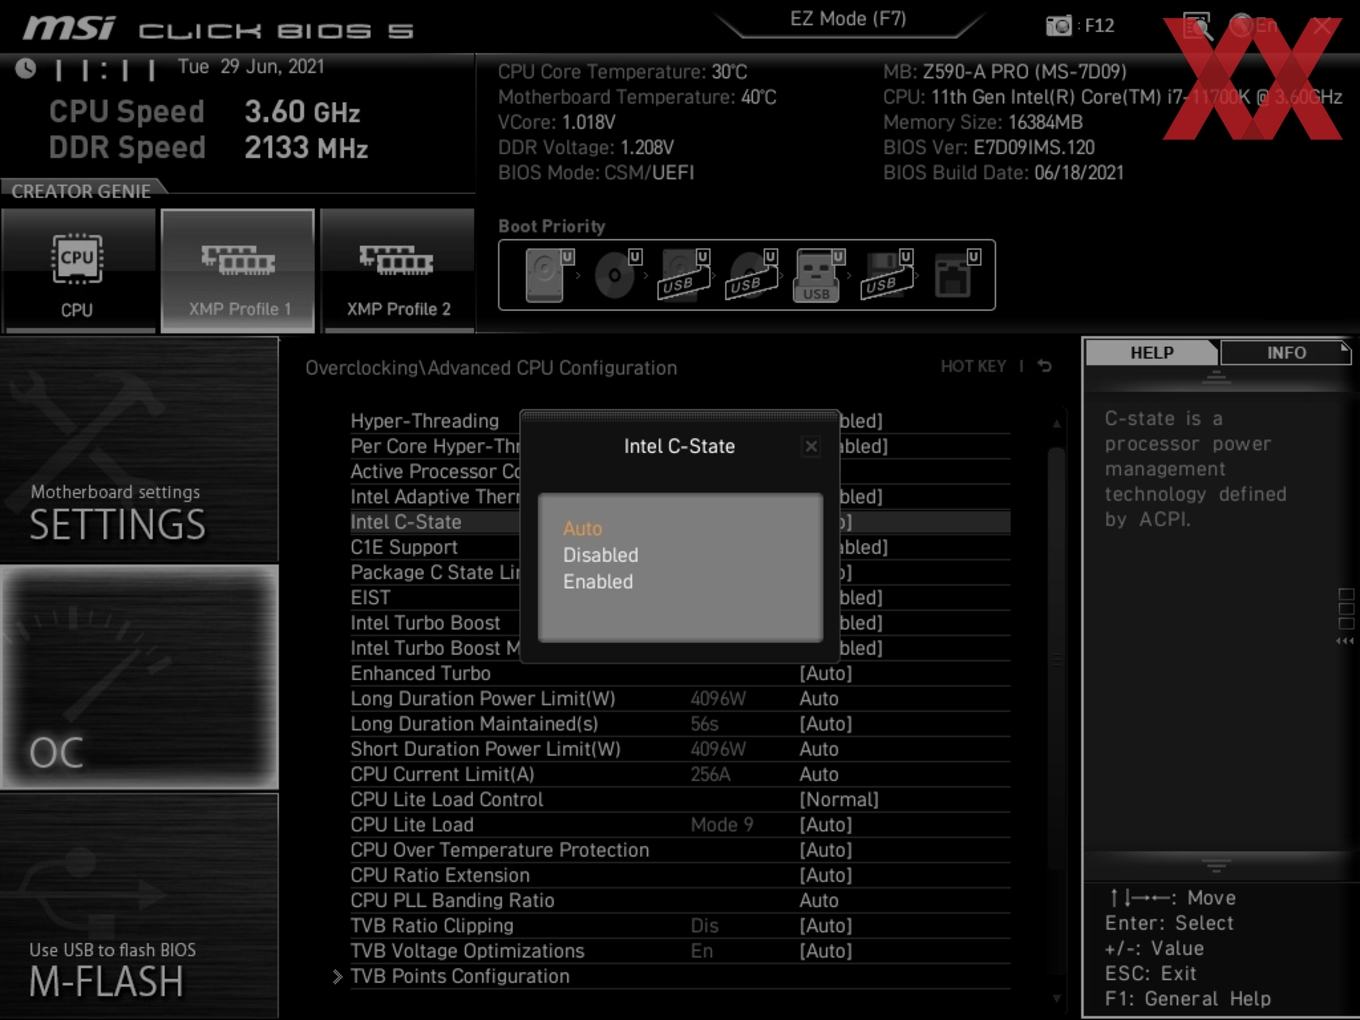Click the Boot Priority heading

[x=552, y=226]
